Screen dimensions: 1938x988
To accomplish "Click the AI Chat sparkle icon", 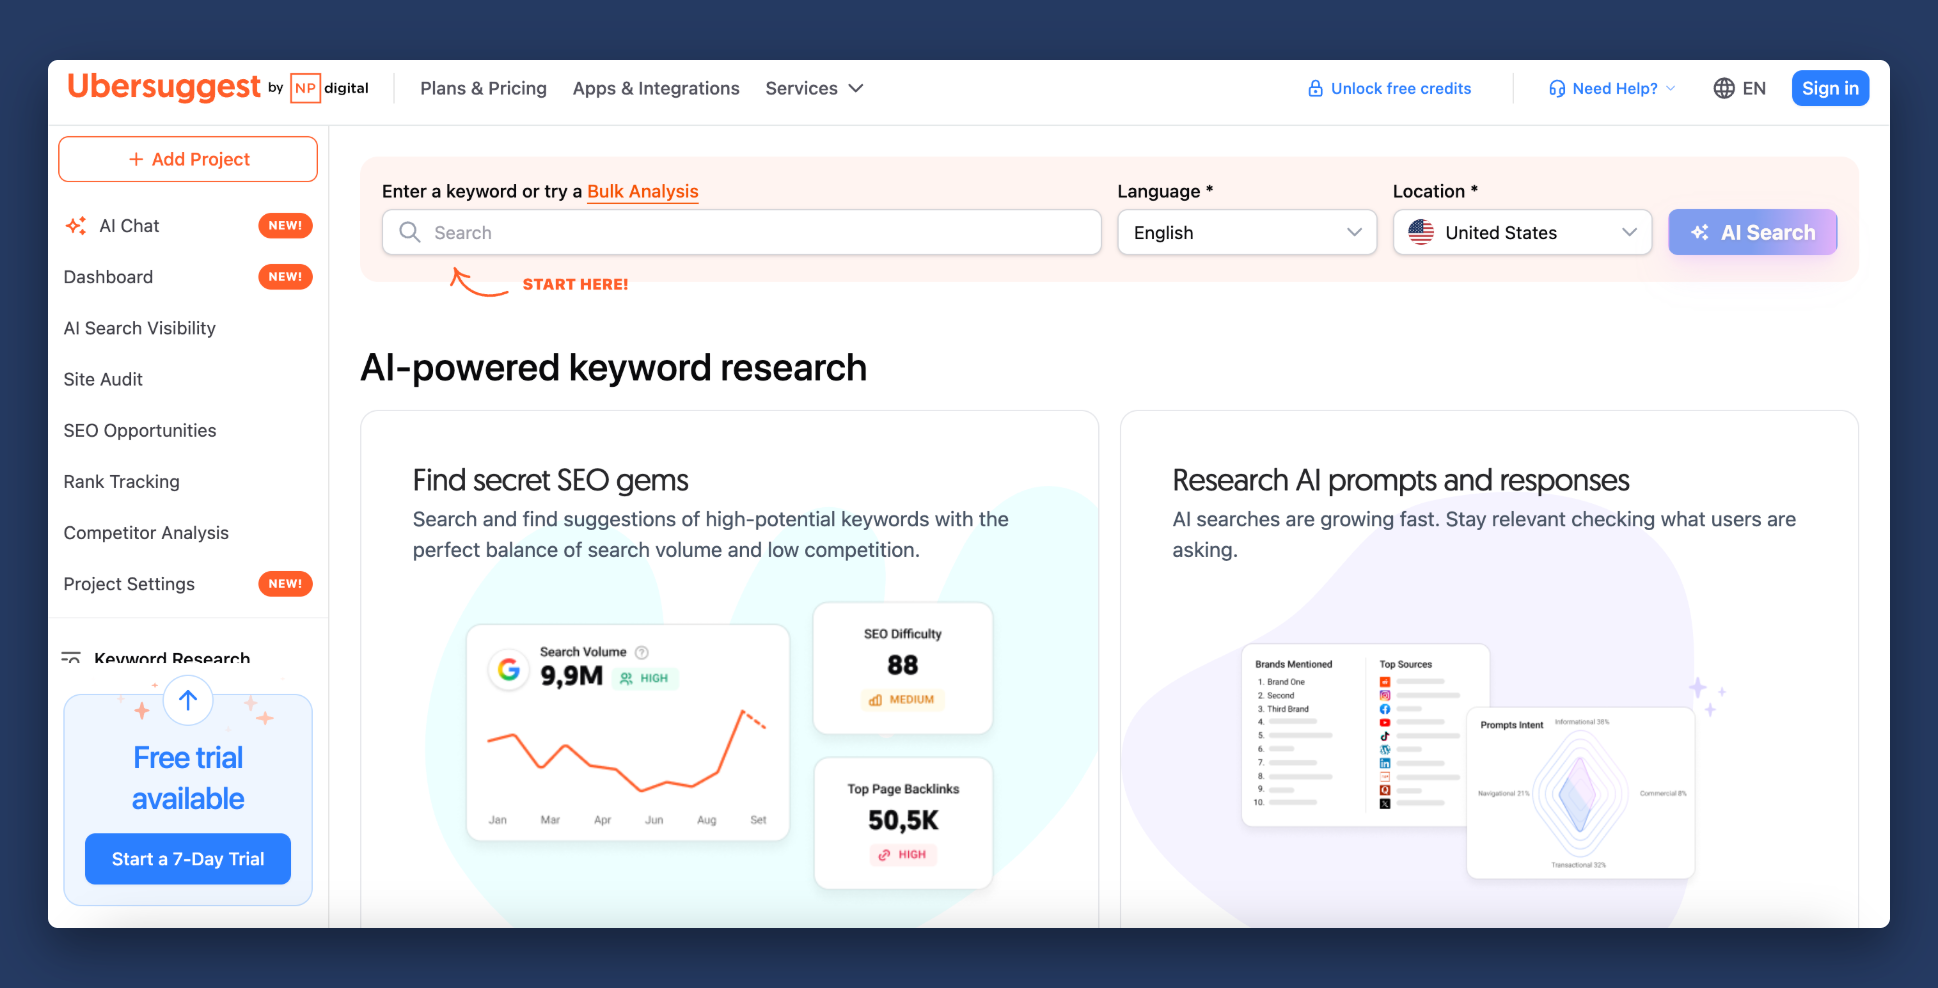I will [x=76, y=226].
